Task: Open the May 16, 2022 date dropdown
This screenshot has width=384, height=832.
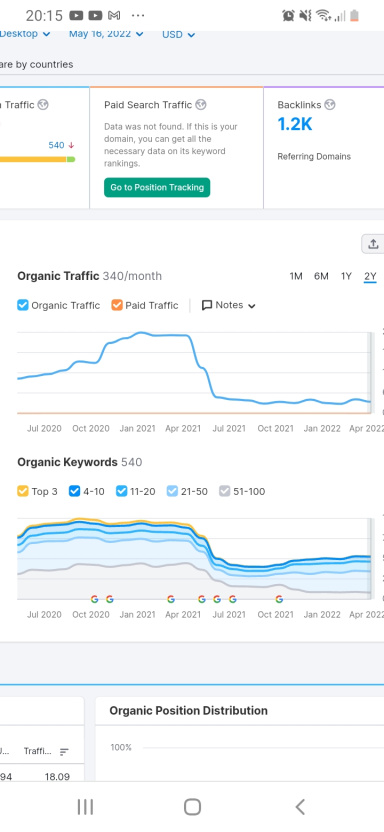Action: click(106, 34)
